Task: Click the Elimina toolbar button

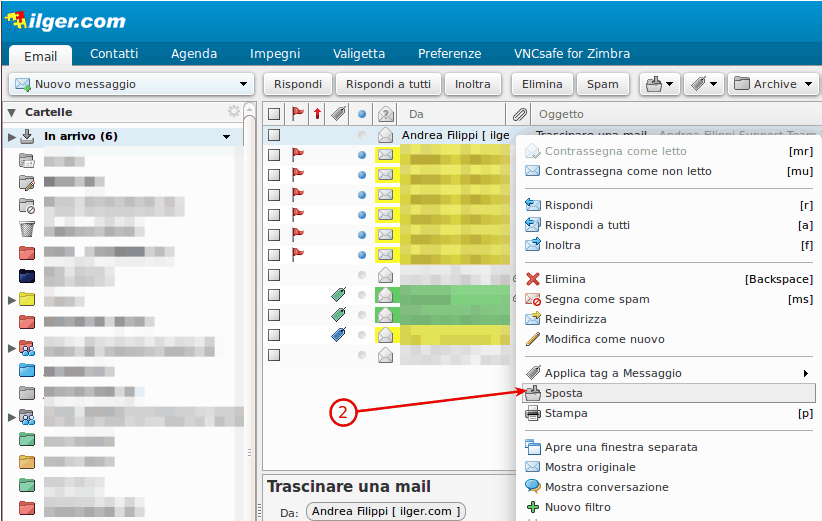Action: pyautogui.click(x=542, y=84)
